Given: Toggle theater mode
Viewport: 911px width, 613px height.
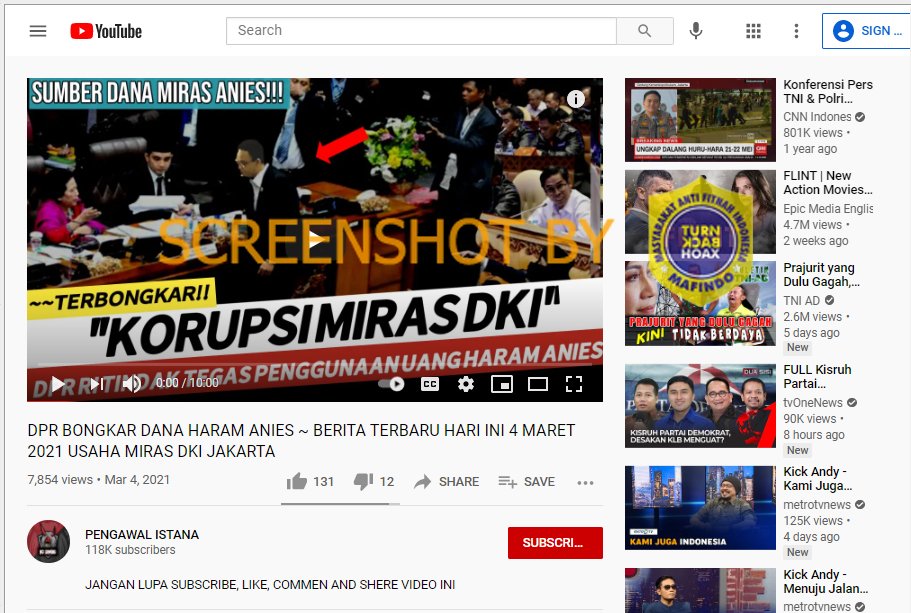Looking at the screenshot, I should click(x=538, y=383).
